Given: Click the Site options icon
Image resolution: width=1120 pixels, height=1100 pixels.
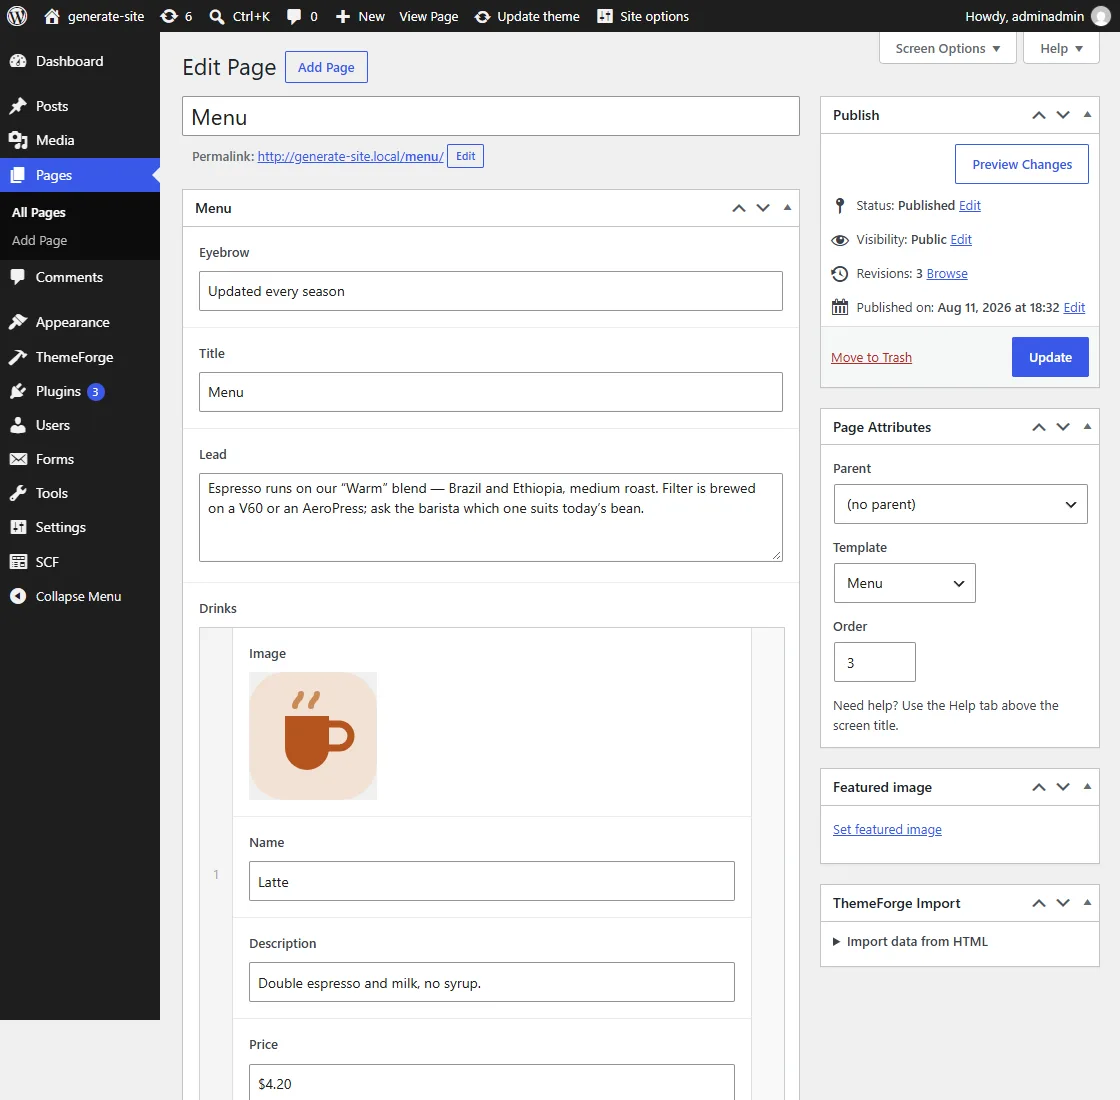Looking at the screenshot, I should click(x=605, y=16).
